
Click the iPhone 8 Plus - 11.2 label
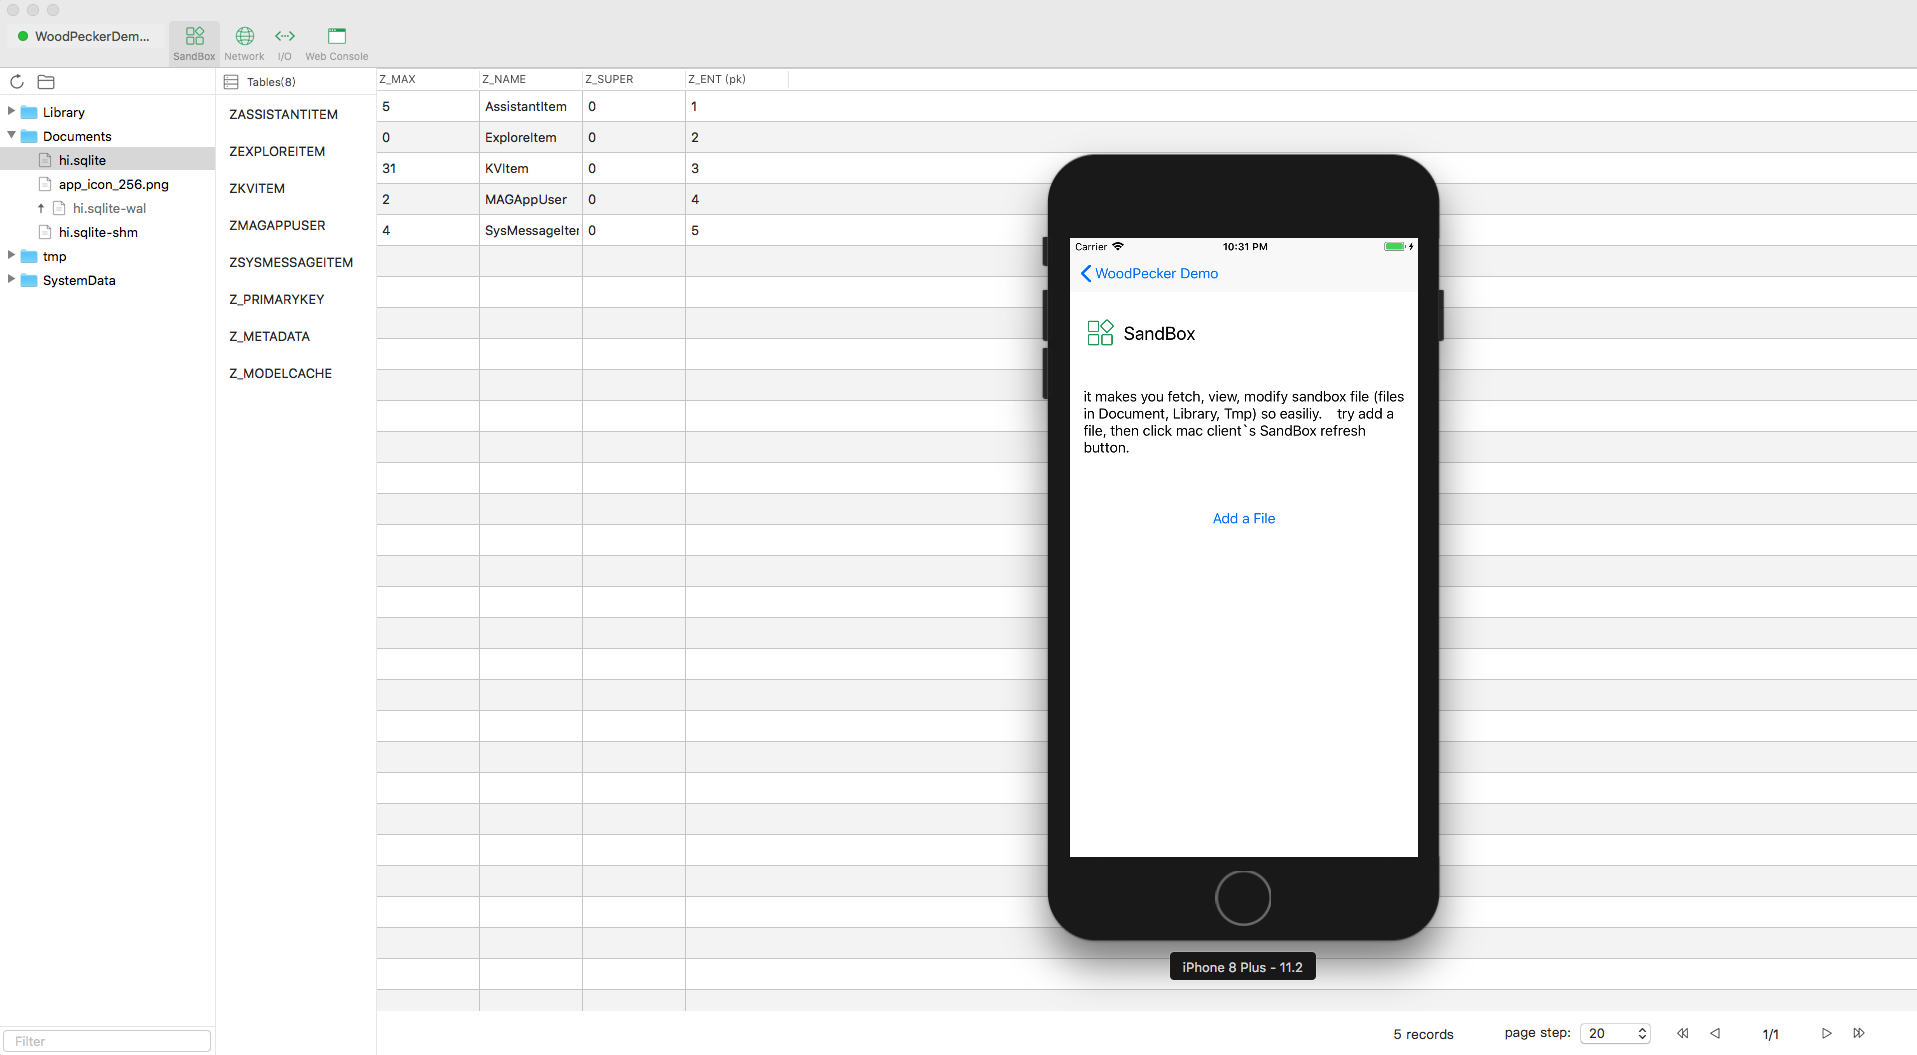pyautogui.click(x=1242, y=967)
